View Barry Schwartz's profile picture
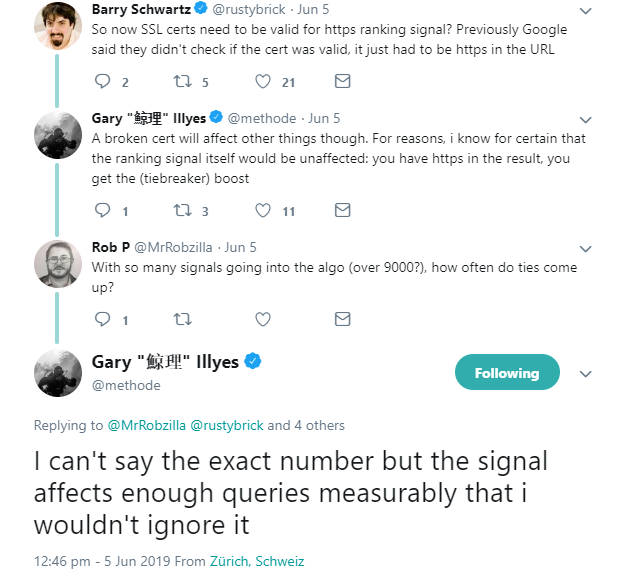The image size is (624, 577). coord(58,27)
